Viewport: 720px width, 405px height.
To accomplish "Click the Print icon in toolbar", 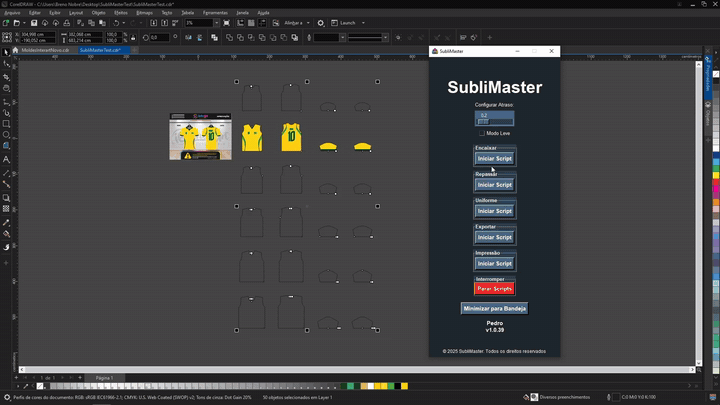I will (x=67, y=23).
